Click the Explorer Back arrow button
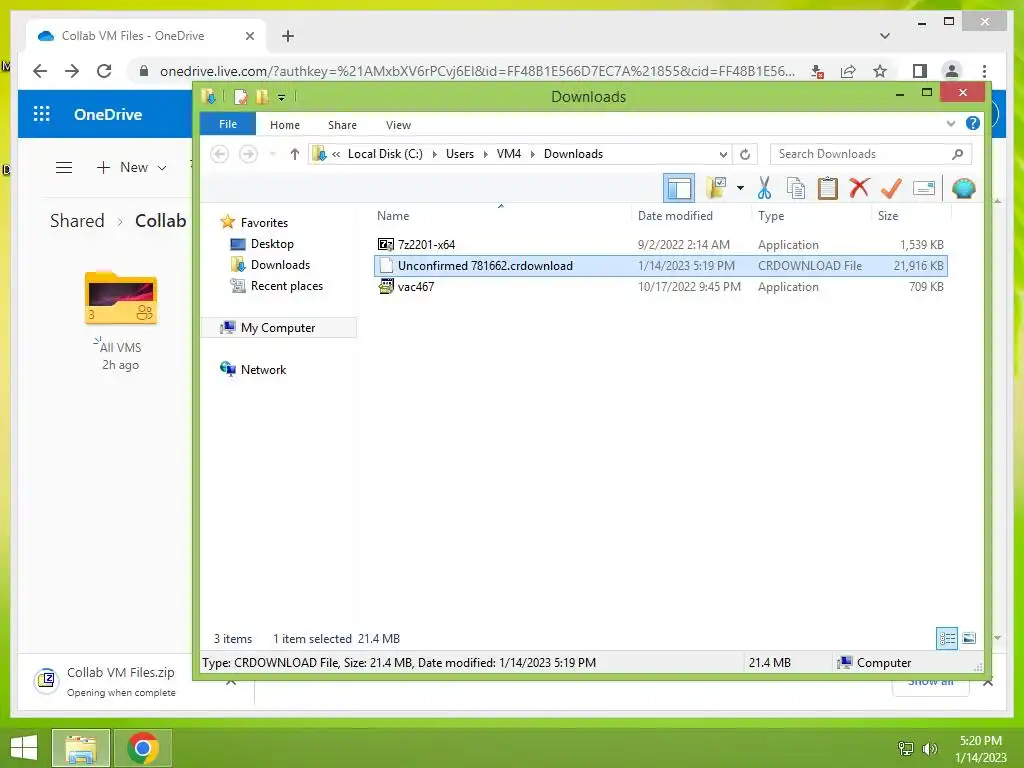 [x=220, y=154]
